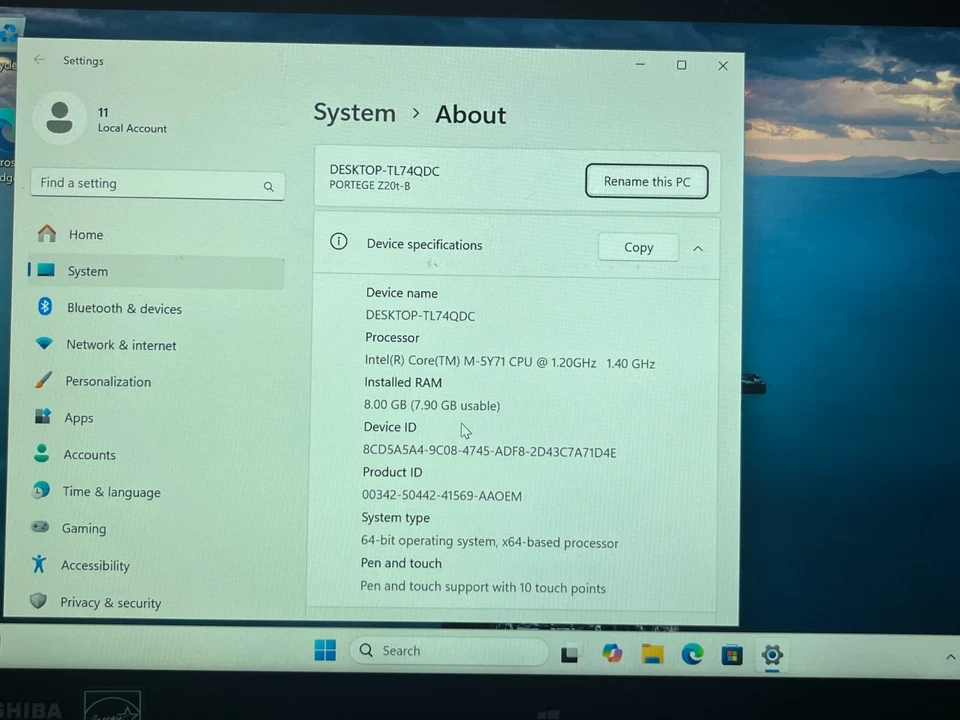Click the Home icon in the Settings sidebar
Viewport: 960px width, 720px height.
(x=47, y=233)
